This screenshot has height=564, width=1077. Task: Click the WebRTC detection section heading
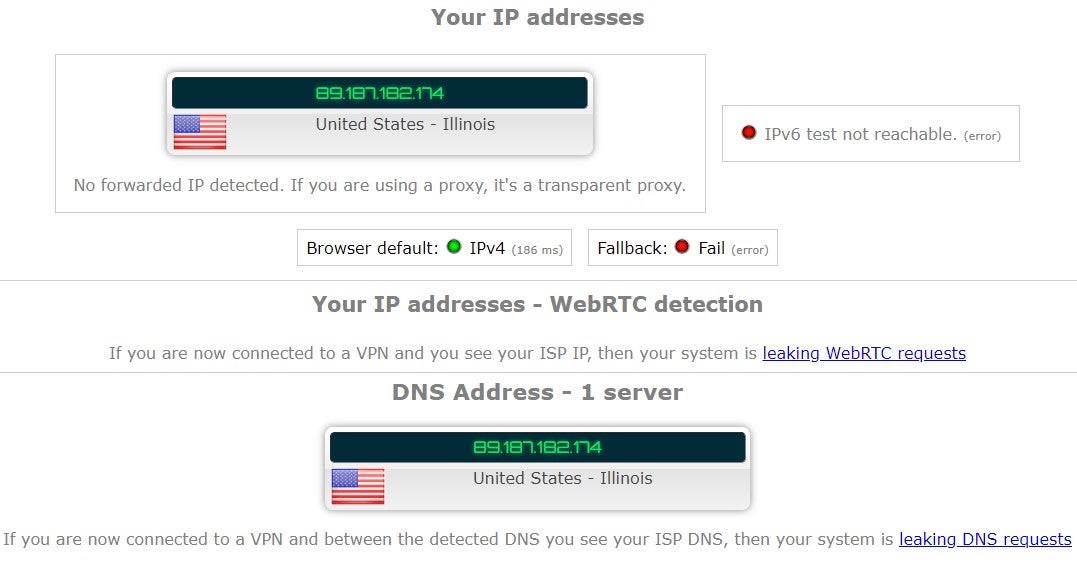[538, 304]
